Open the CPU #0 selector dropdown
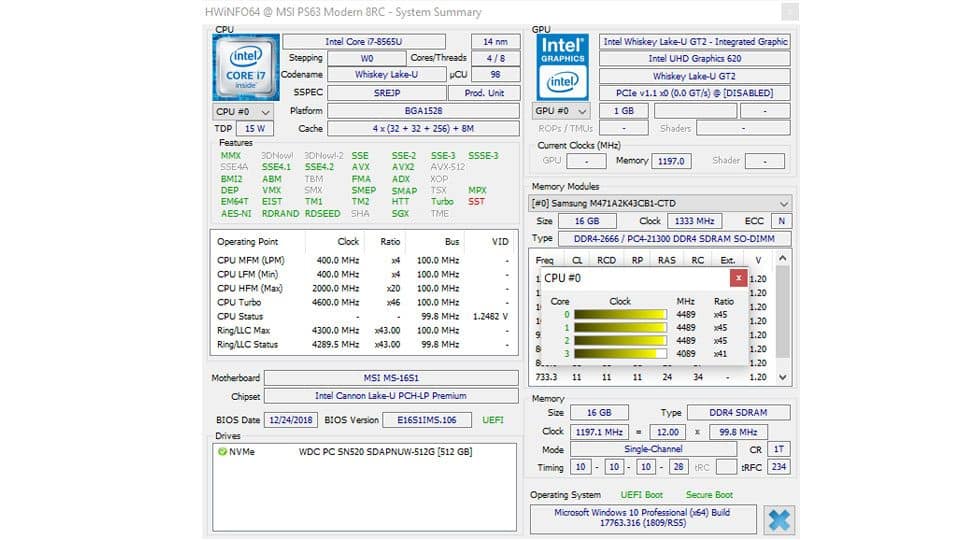Image resolution: width=960 pixels, height=540 pixels. 242,112
